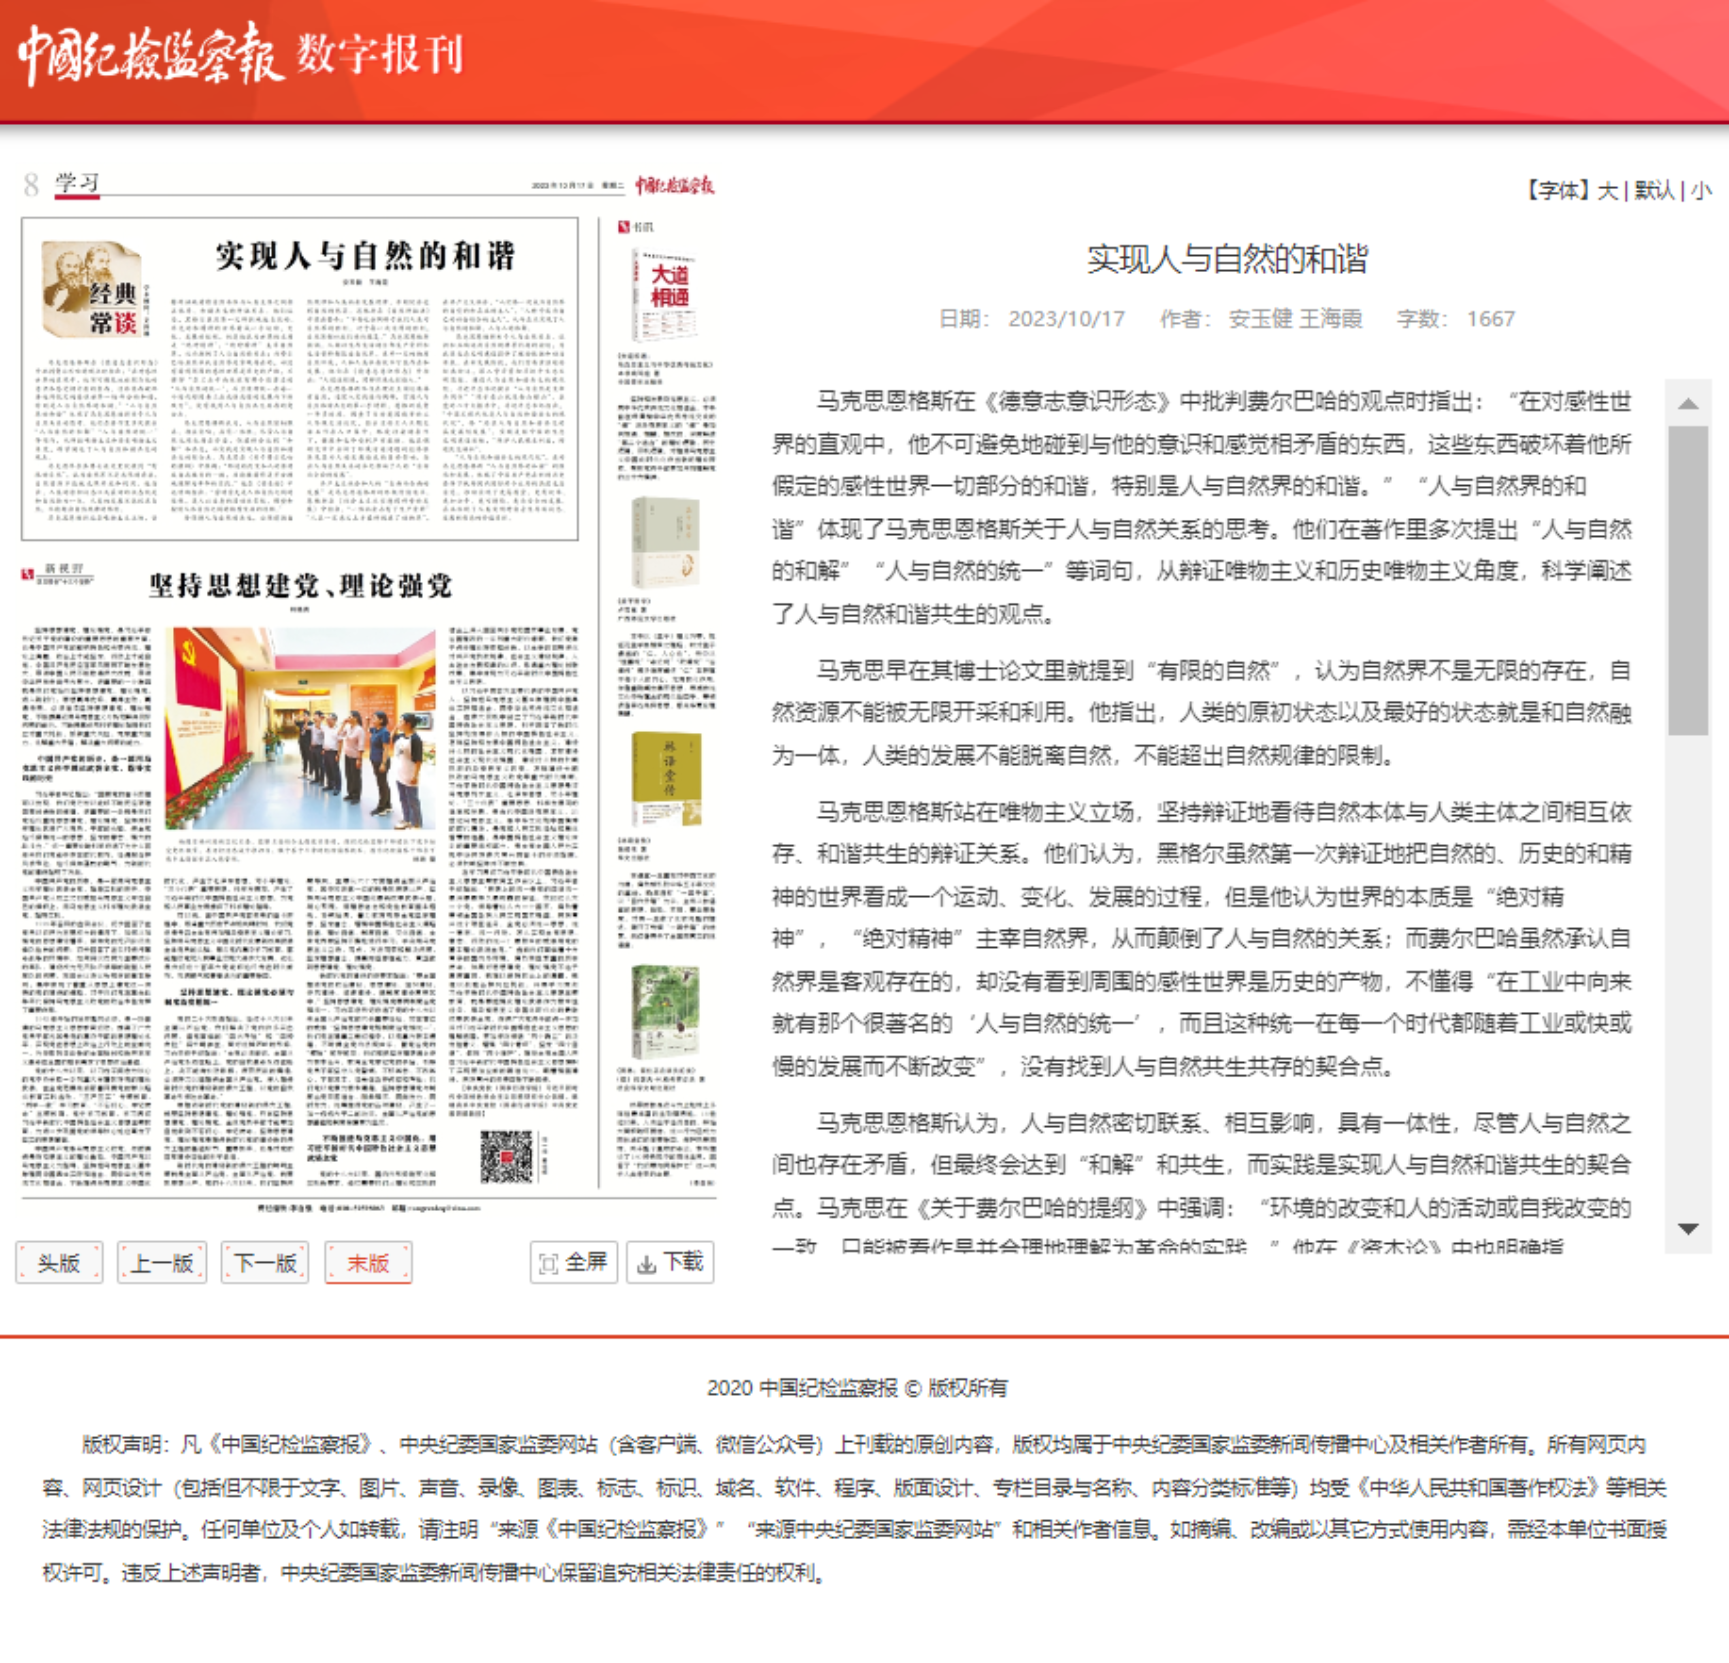The height and width of the screenshot is (1663, 1729).
Task: Click the word count 1667
Action: 1490,319
